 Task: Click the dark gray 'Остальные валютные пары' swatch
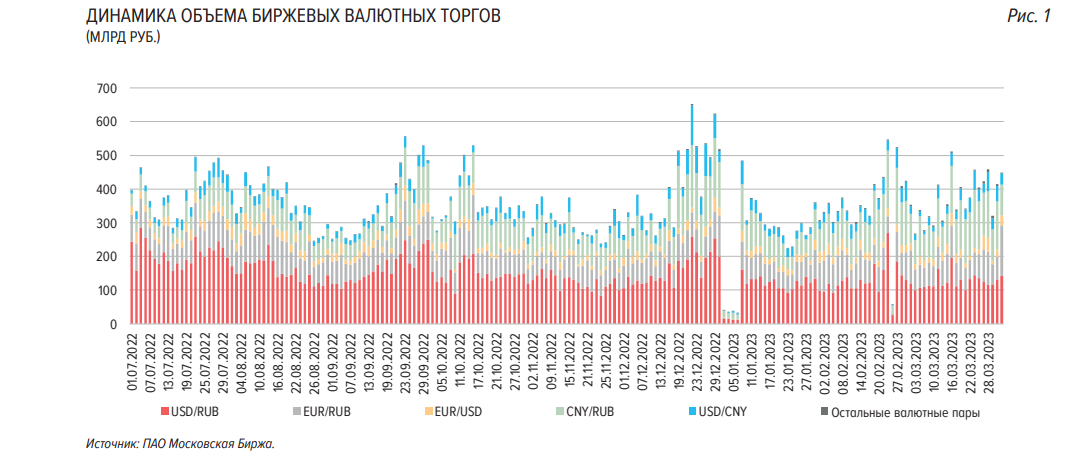824,412
